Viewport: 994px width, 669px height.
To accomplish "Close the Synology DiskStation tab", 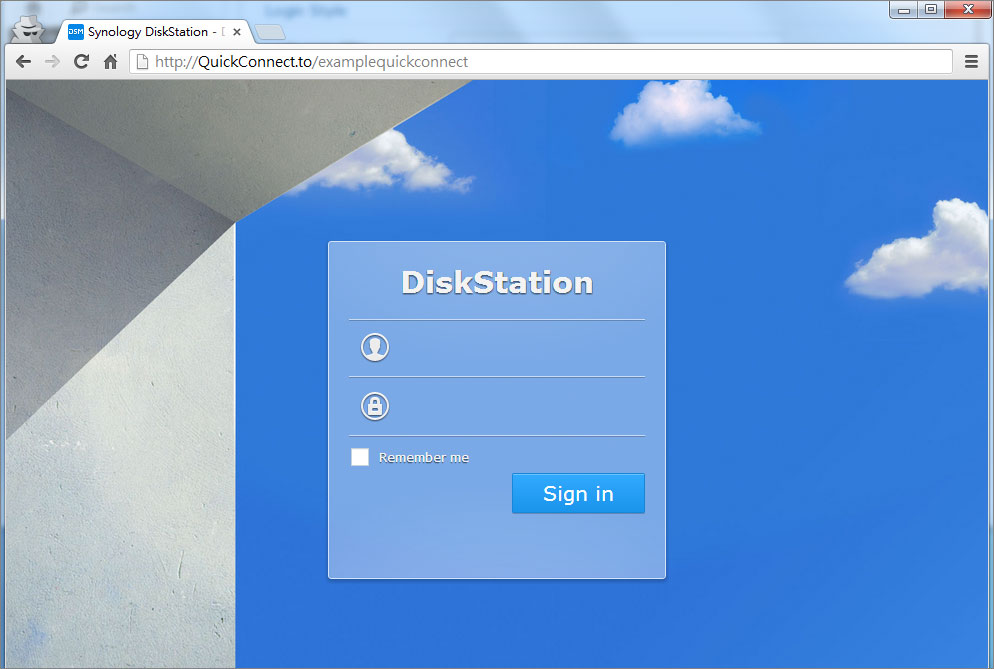I will 236,32.
